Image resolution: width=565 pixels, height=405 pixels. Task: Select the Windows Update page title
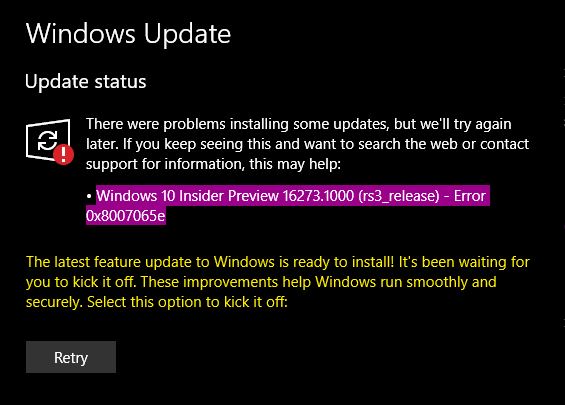click(128, 34)
